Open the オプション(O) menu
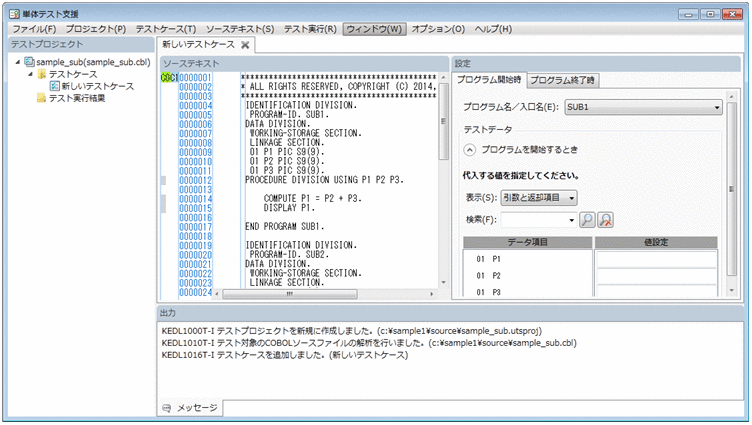 pyautogui.click(x=438, y=29)
